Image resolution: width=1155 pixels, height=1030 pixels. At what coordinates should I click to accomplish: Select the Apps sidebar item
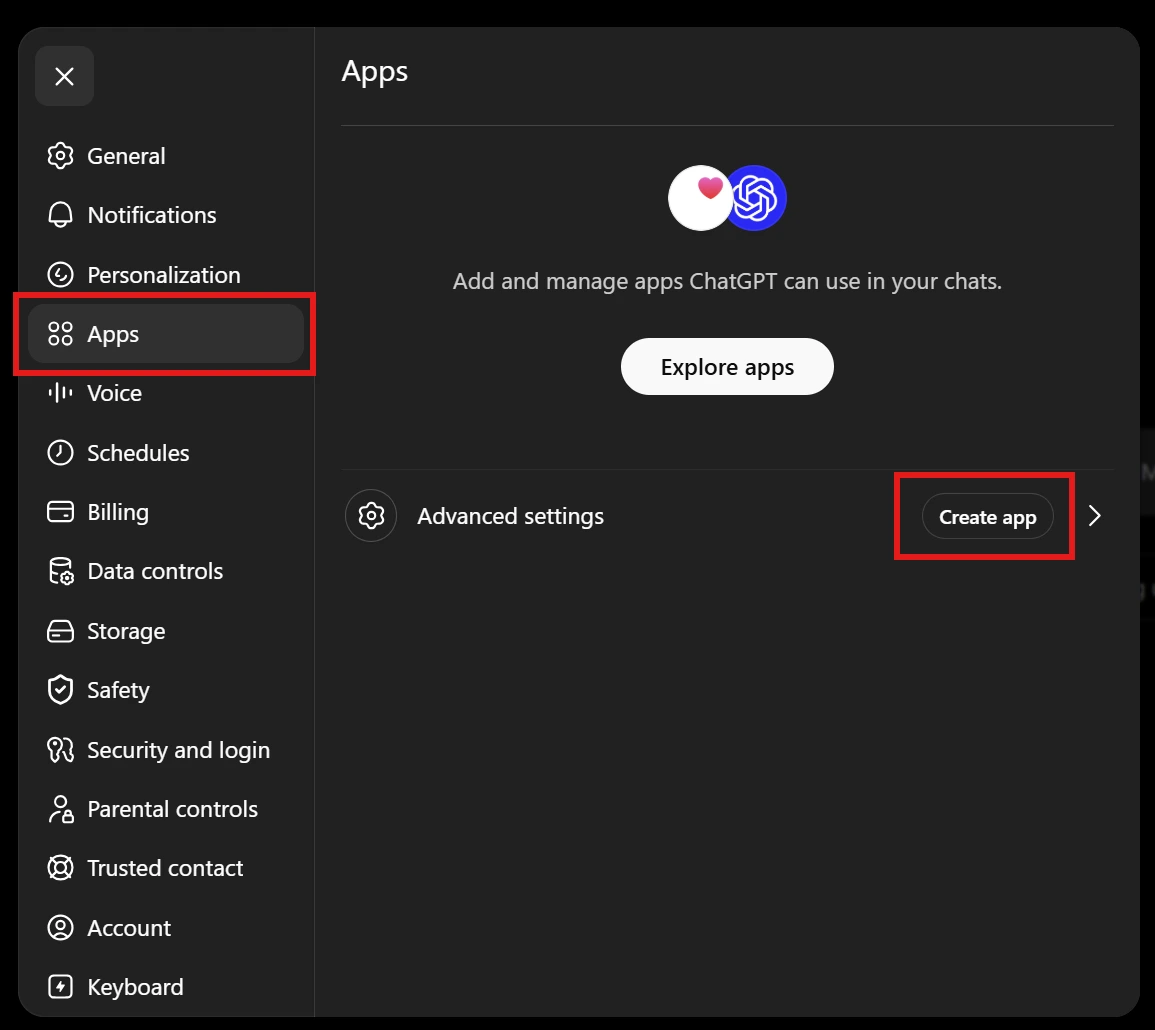pos(166,334)
